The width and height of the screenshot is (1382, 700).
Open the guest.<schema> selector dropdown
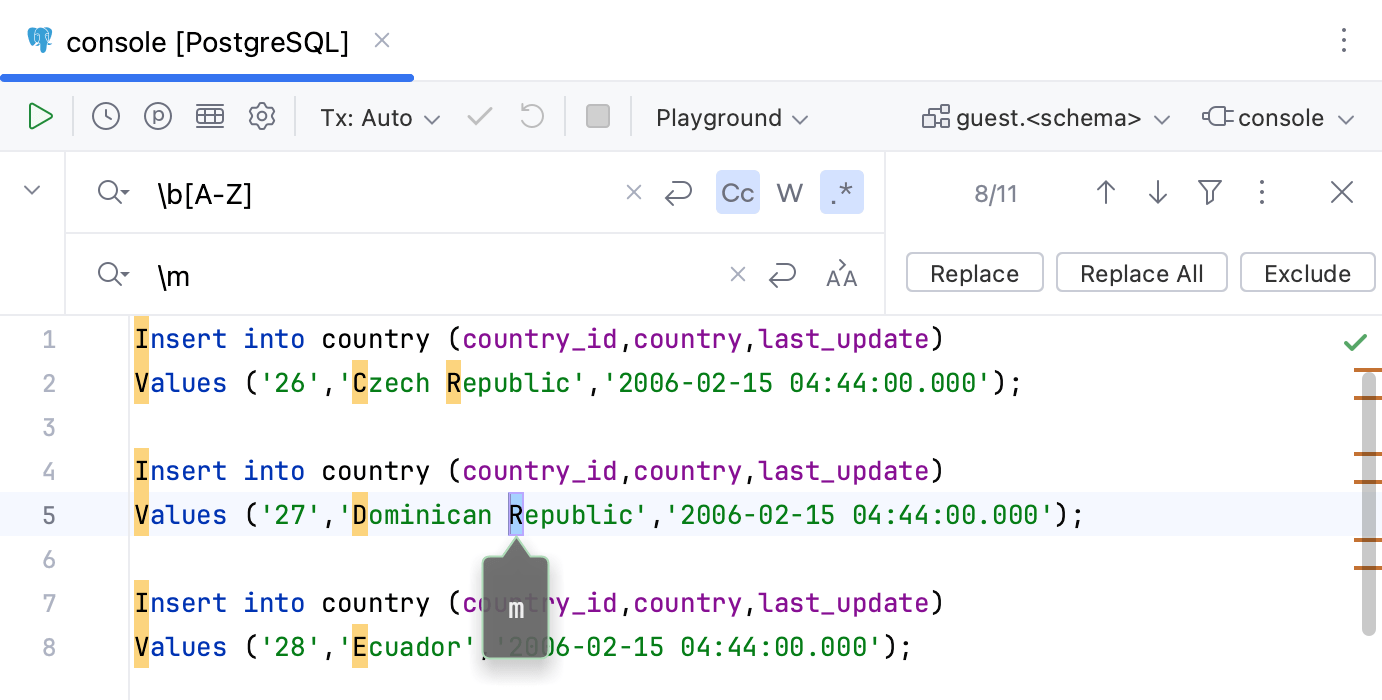pyautogui.click(x=1046, y=118)
